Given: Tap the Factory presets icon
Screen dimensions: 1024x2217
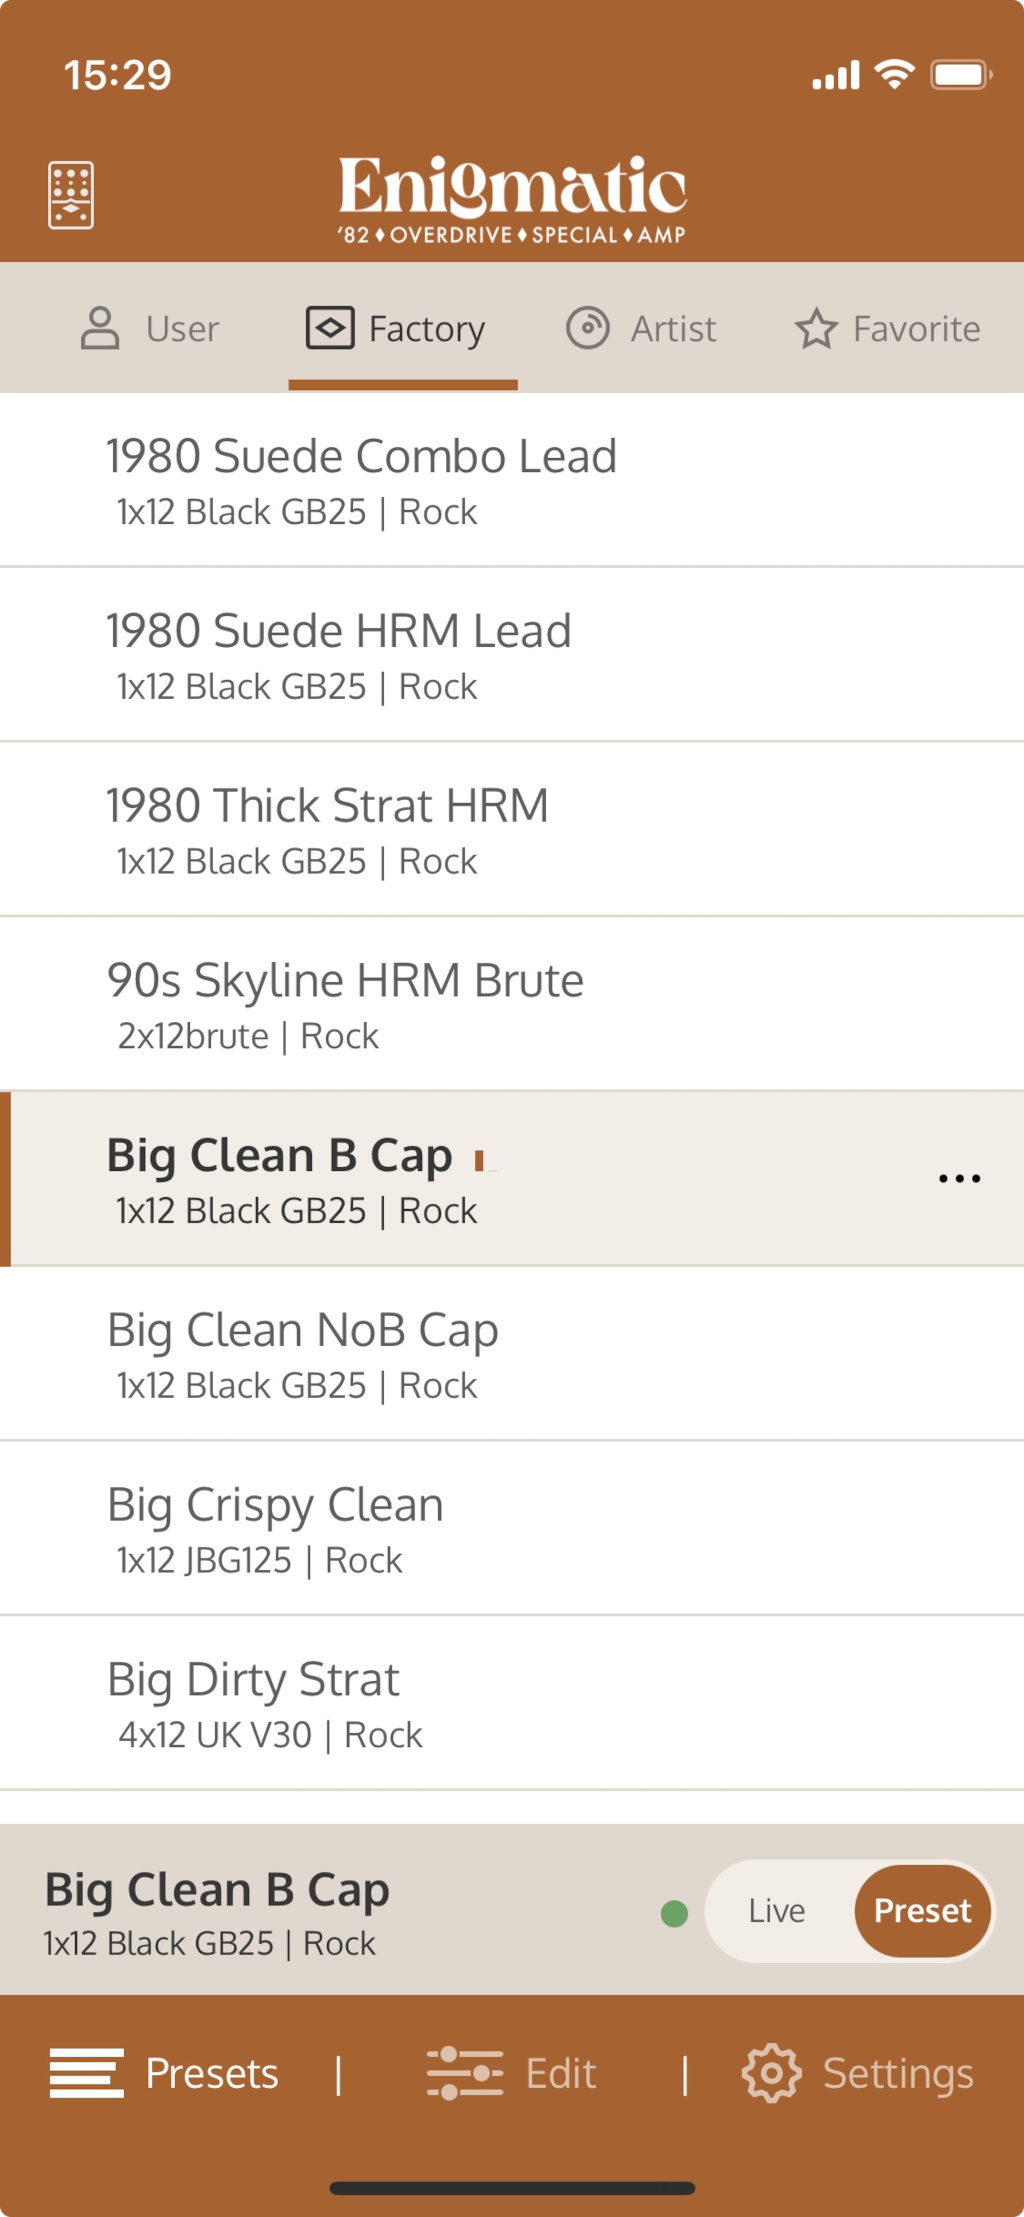Looking at the screenshot, I should pyautogui.click(x=330, y=328).
